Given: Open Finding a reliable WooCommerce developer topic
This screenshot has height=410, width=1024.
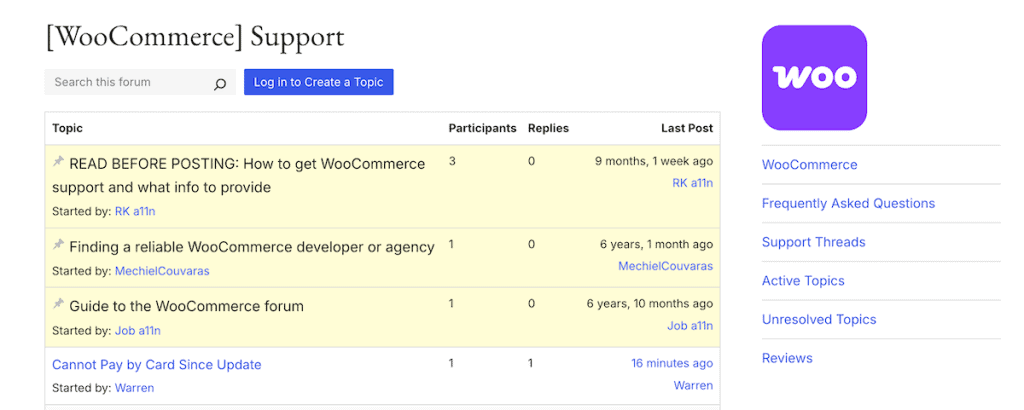Looking at the screenshot, I should [x=251, y=247].
